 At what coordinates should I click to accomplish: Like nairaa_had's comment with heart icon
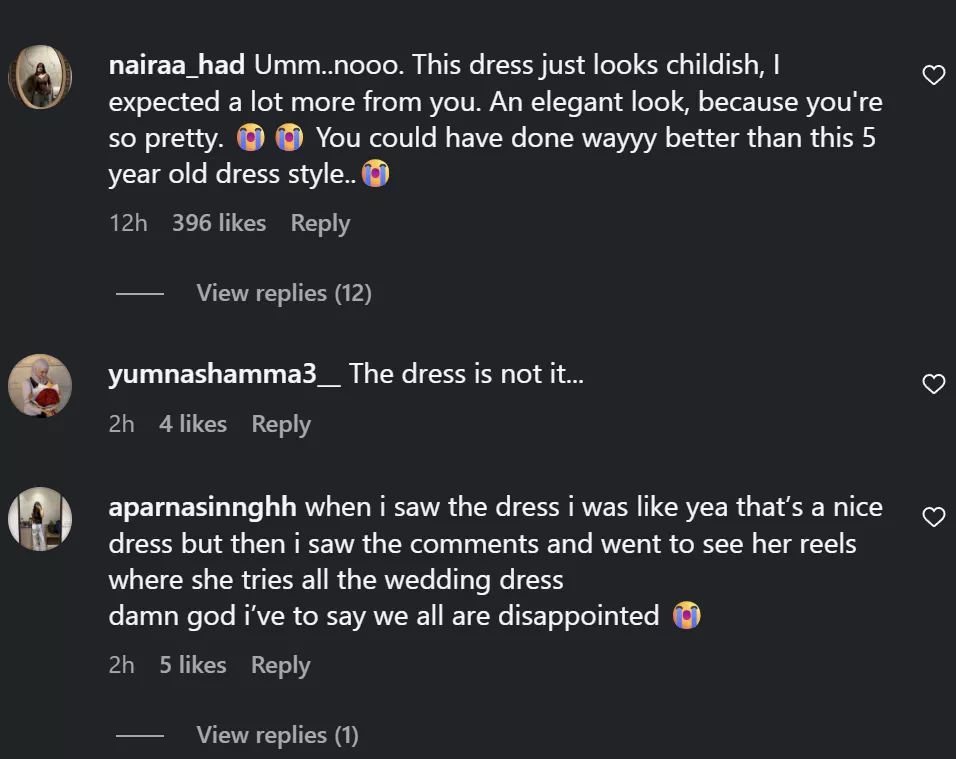pyautogui.click(x=933, y=75)
